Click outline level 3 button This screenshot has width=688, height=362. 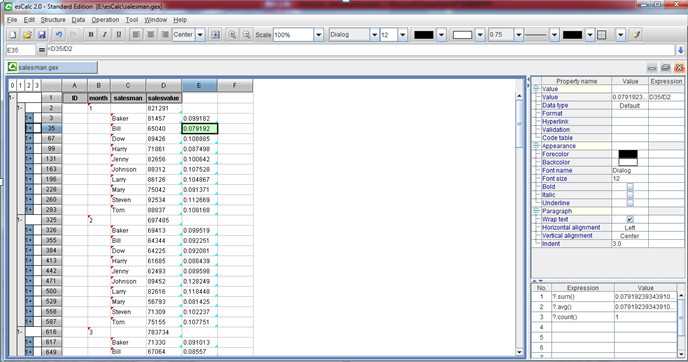click(x=37, y=85)
